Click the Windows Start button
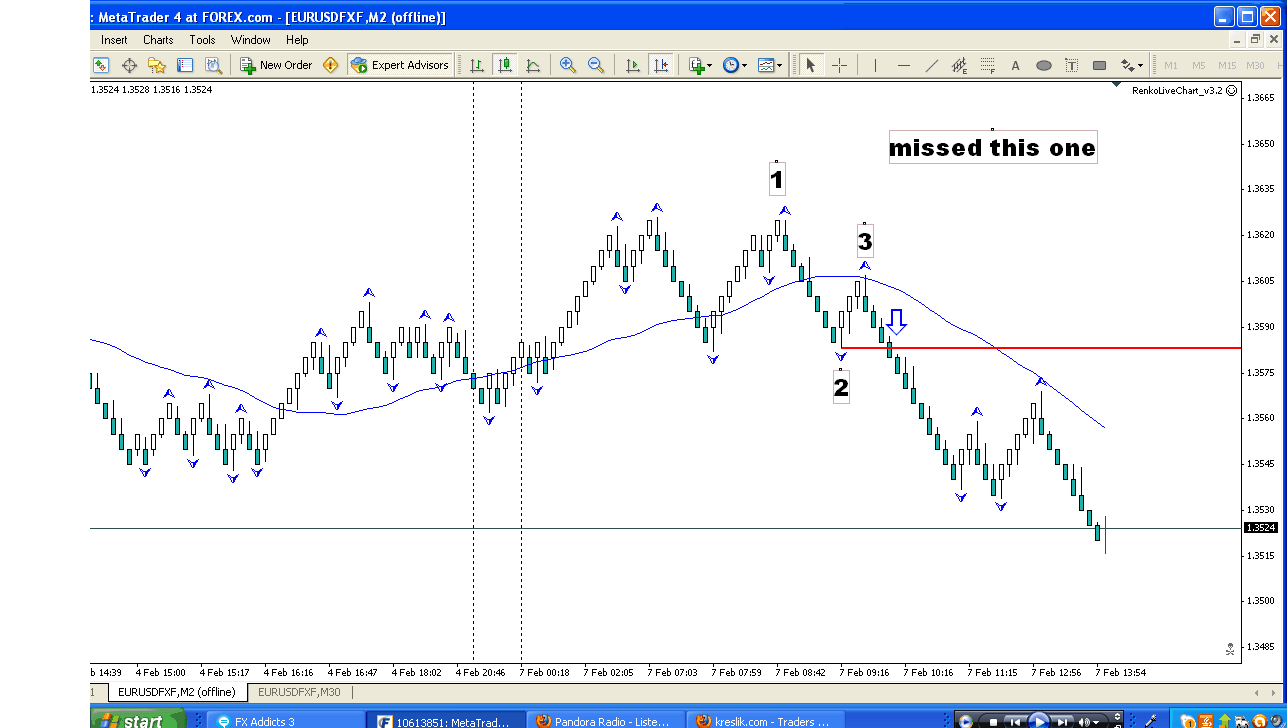This screenshot has height=728, width=1287. click(137, 720)
